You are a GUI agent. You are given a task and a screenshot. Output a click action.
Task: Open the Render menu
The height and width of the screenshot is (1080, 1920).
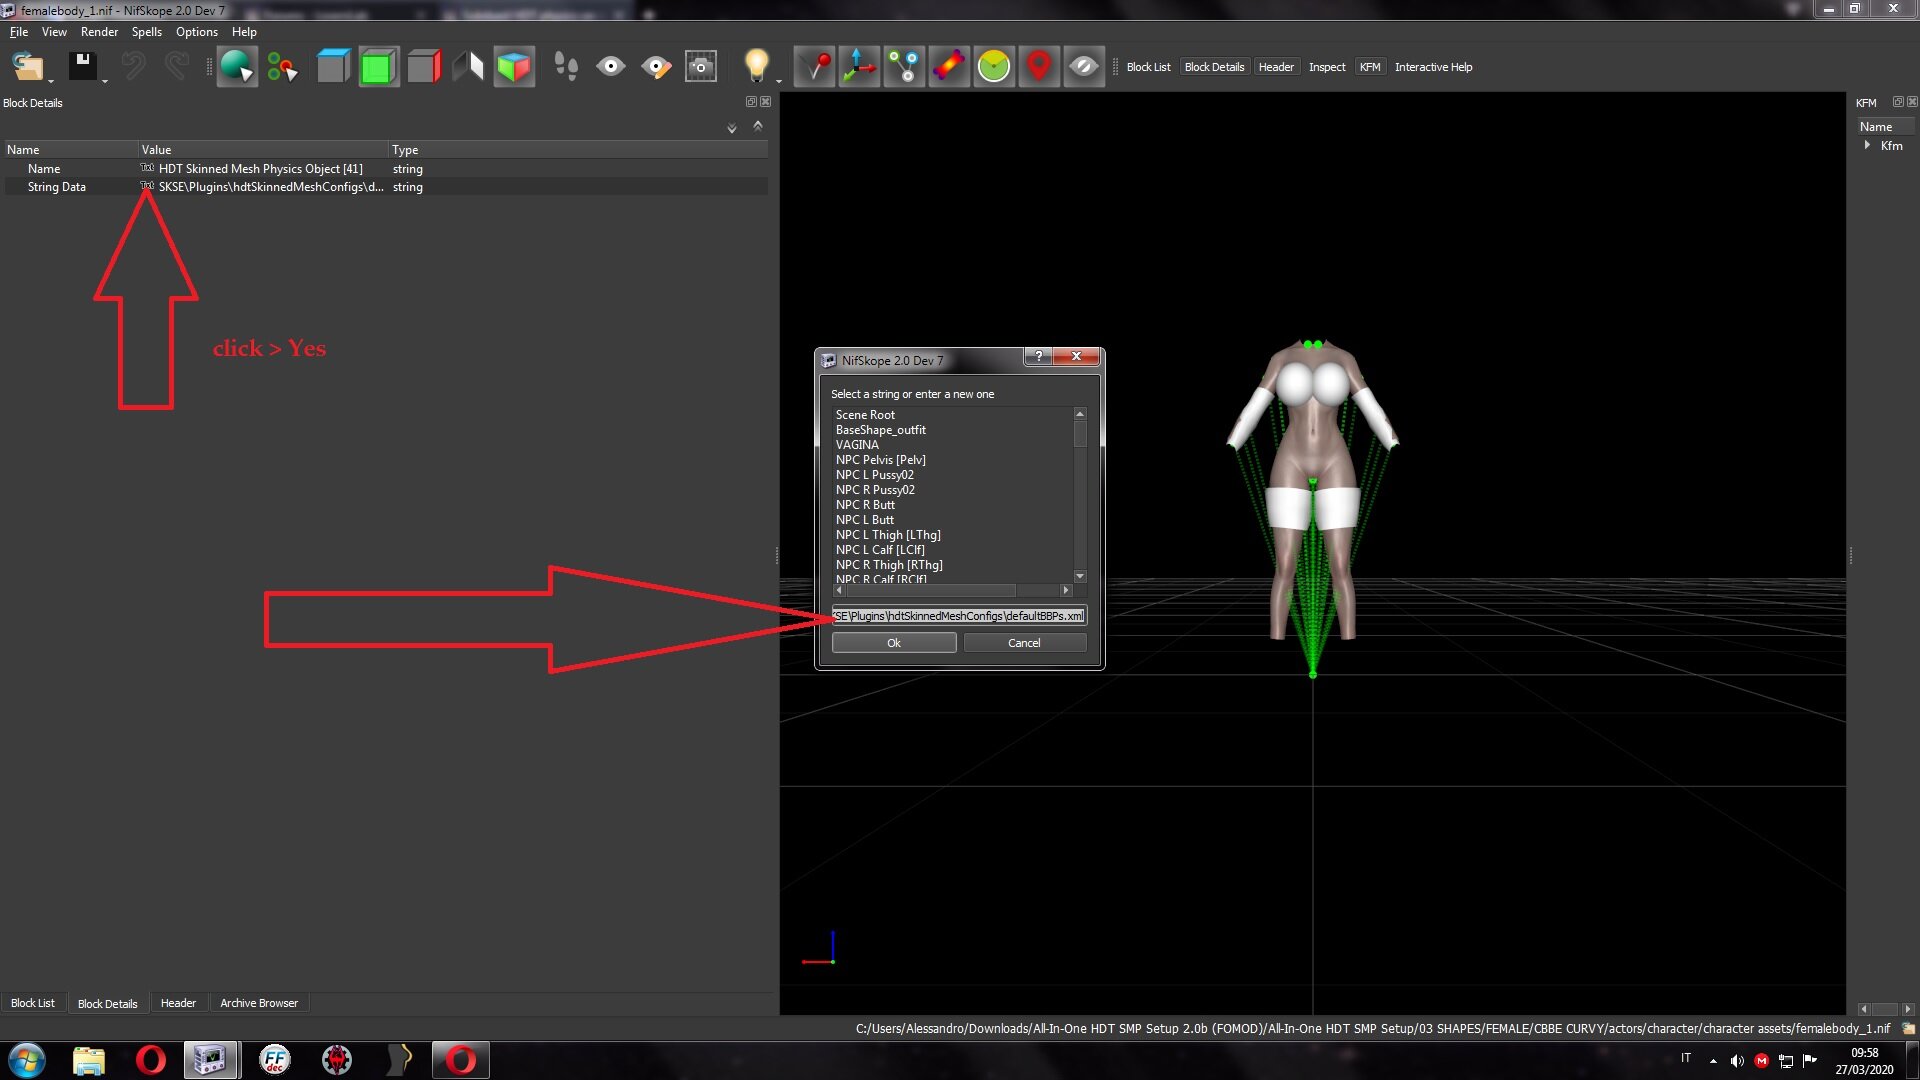(99, 32)
